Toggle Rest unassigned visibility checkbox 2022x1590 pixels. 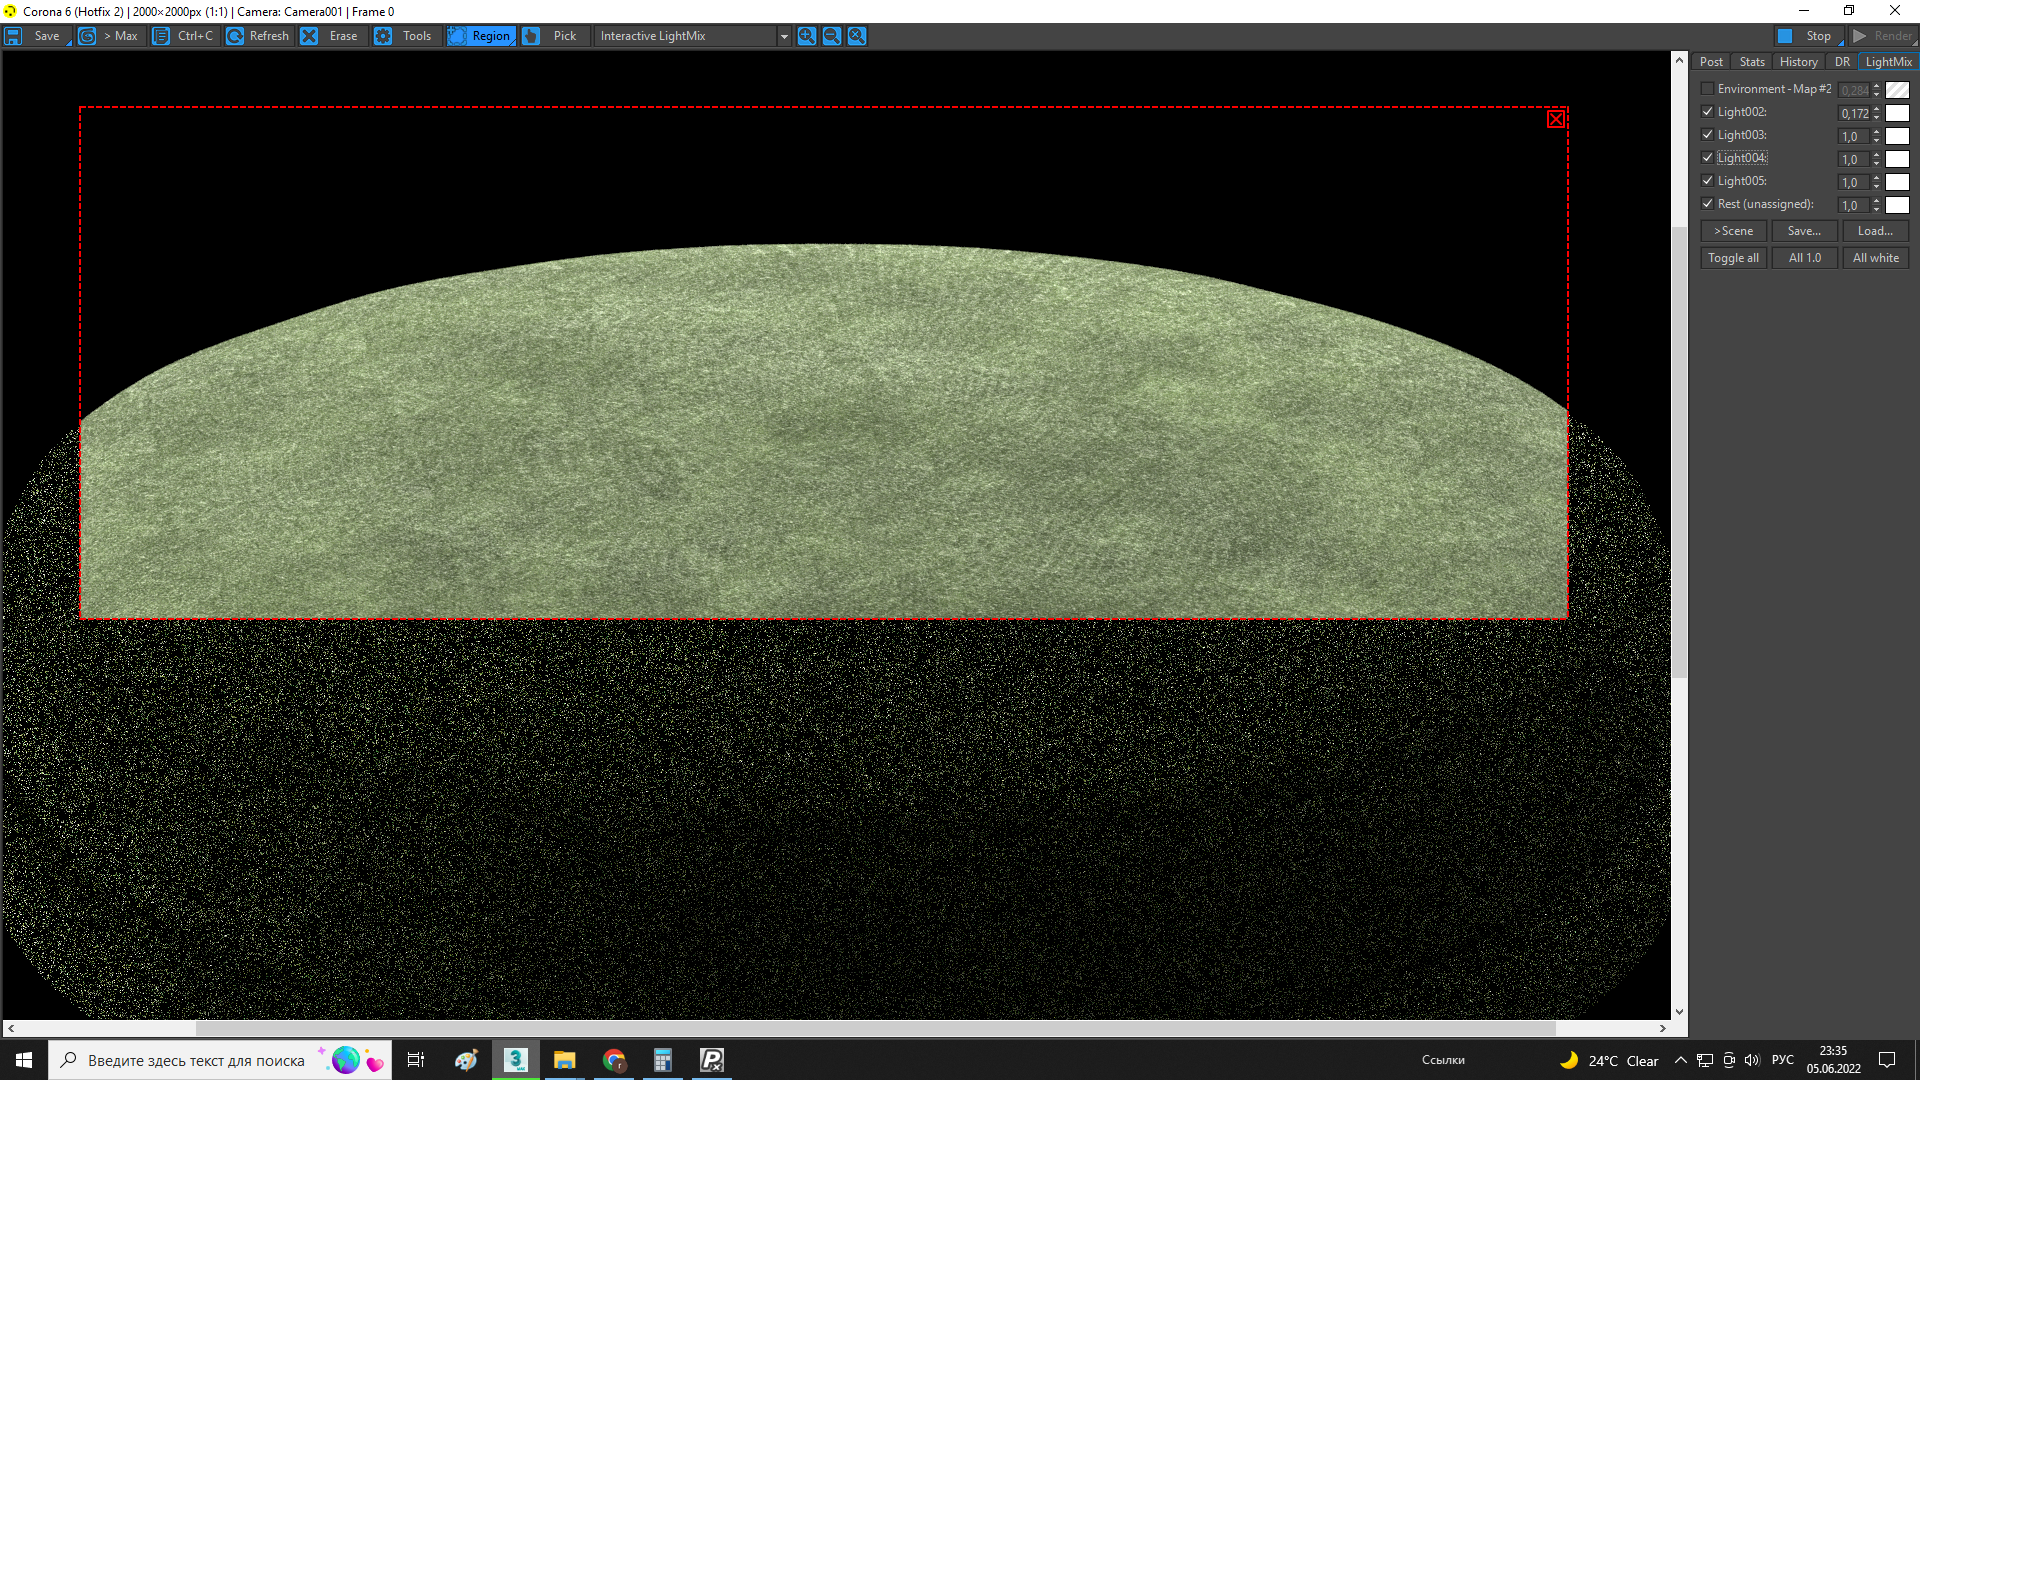(1707, 203)
